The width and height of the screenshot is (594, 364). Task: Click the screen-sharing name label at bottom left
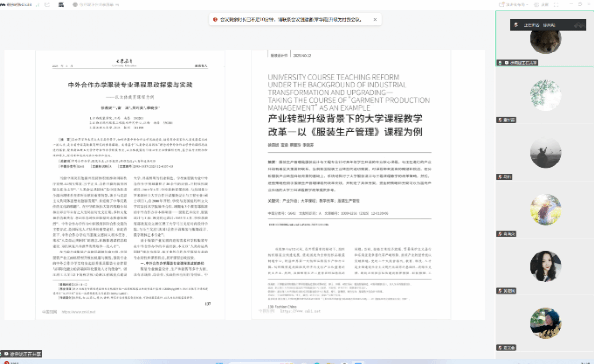21,354
